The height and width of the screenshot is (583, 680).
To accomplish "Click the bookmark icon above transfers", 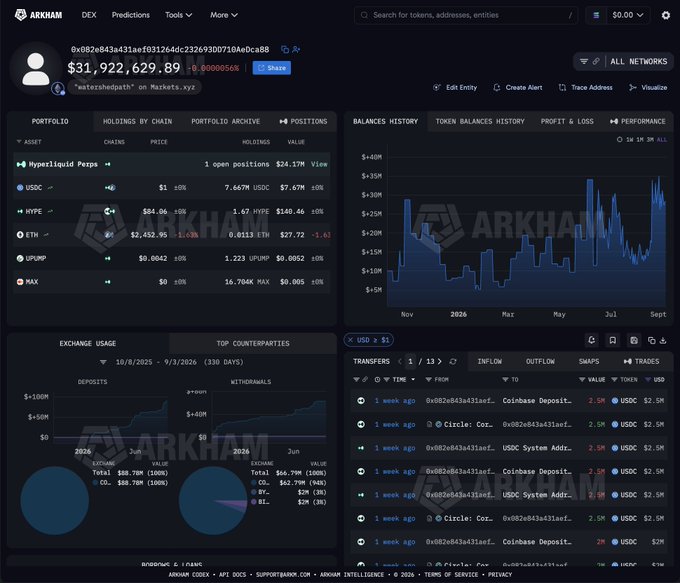I will click(613, 341).
